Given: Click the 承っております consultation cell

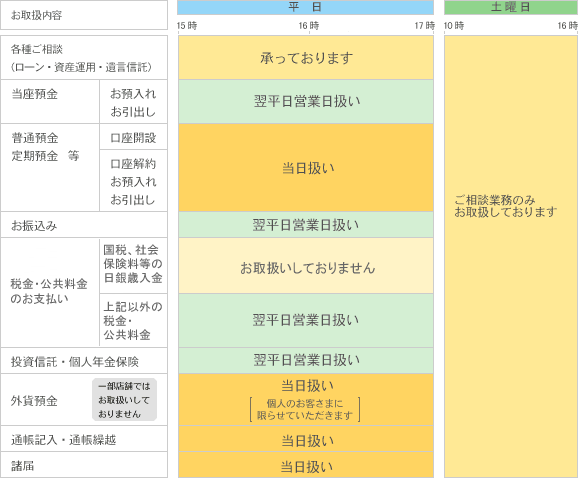Looking at the screenshot, I should tap(306, 57).
